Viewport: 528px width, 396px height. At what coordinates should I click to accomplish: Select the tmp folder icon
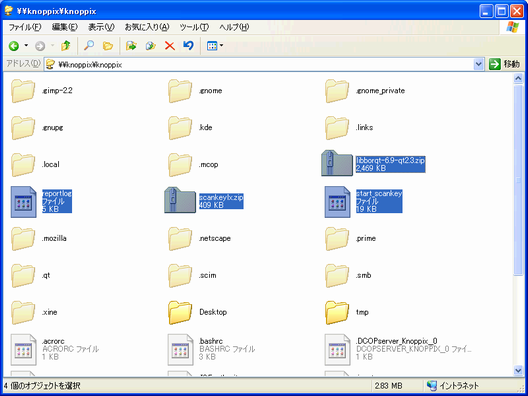pyautogui.click(x=337, y=313)
